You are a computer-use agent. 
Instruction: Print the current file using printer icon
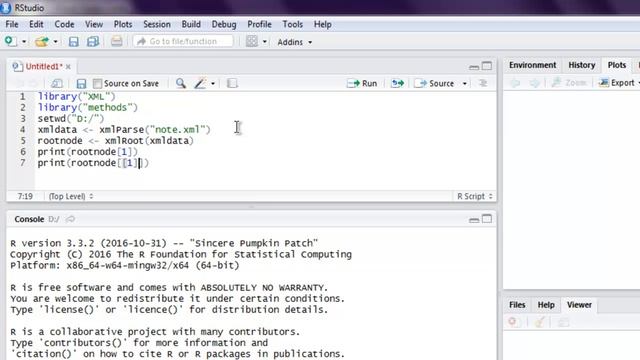coord(116,41)
